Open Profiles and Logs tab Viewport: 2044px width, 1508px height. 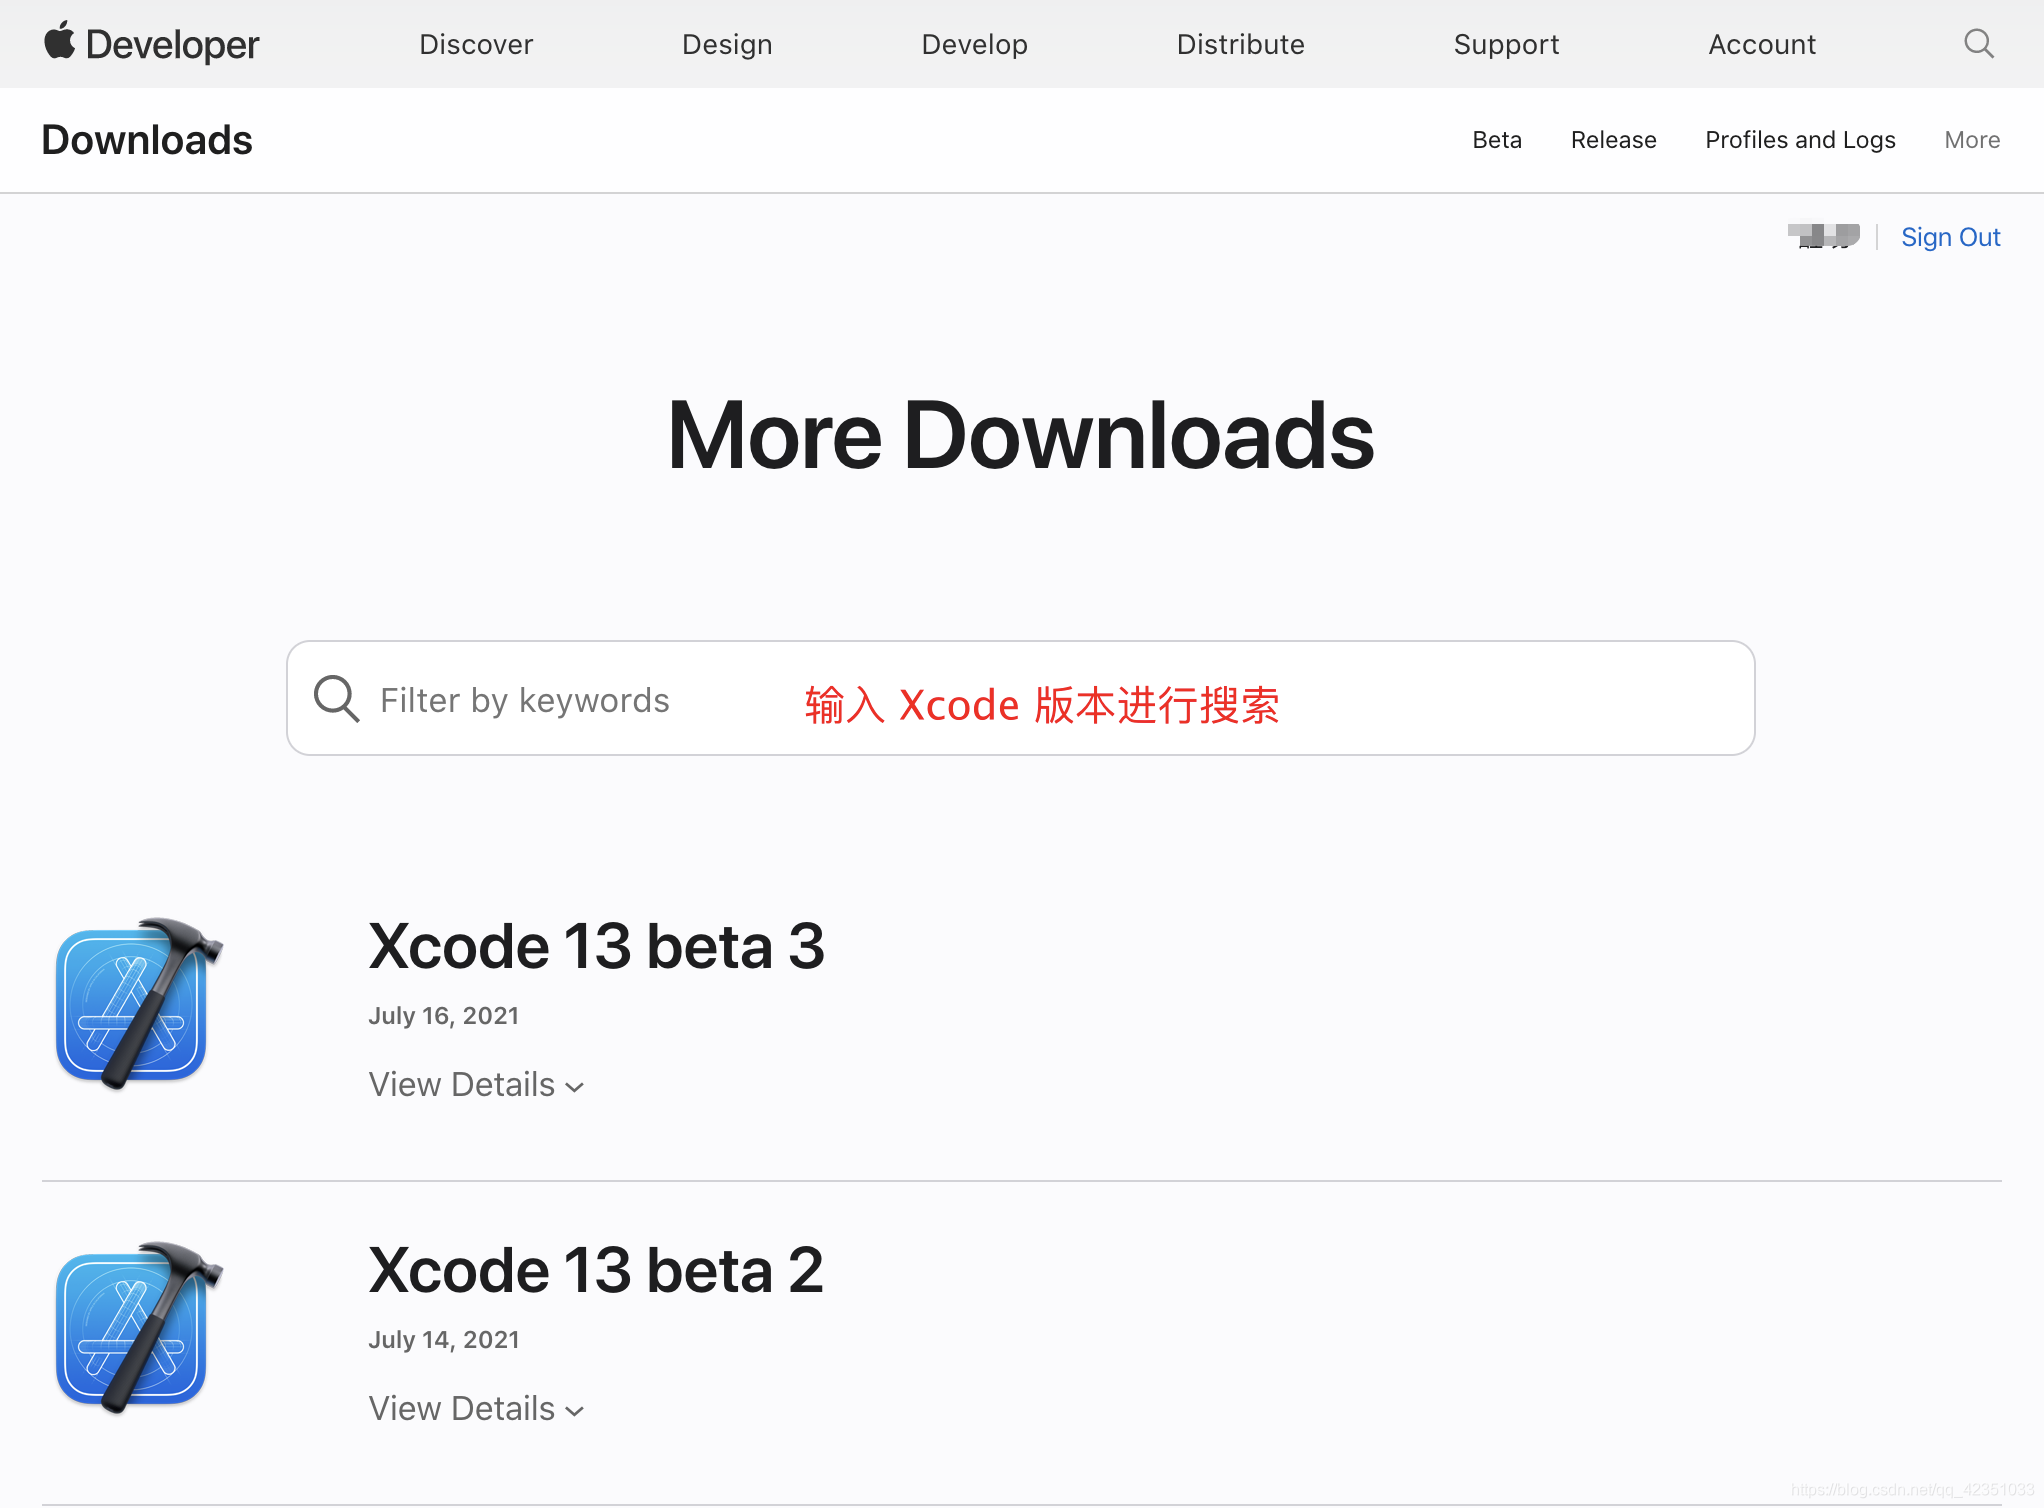(1800, 140)
